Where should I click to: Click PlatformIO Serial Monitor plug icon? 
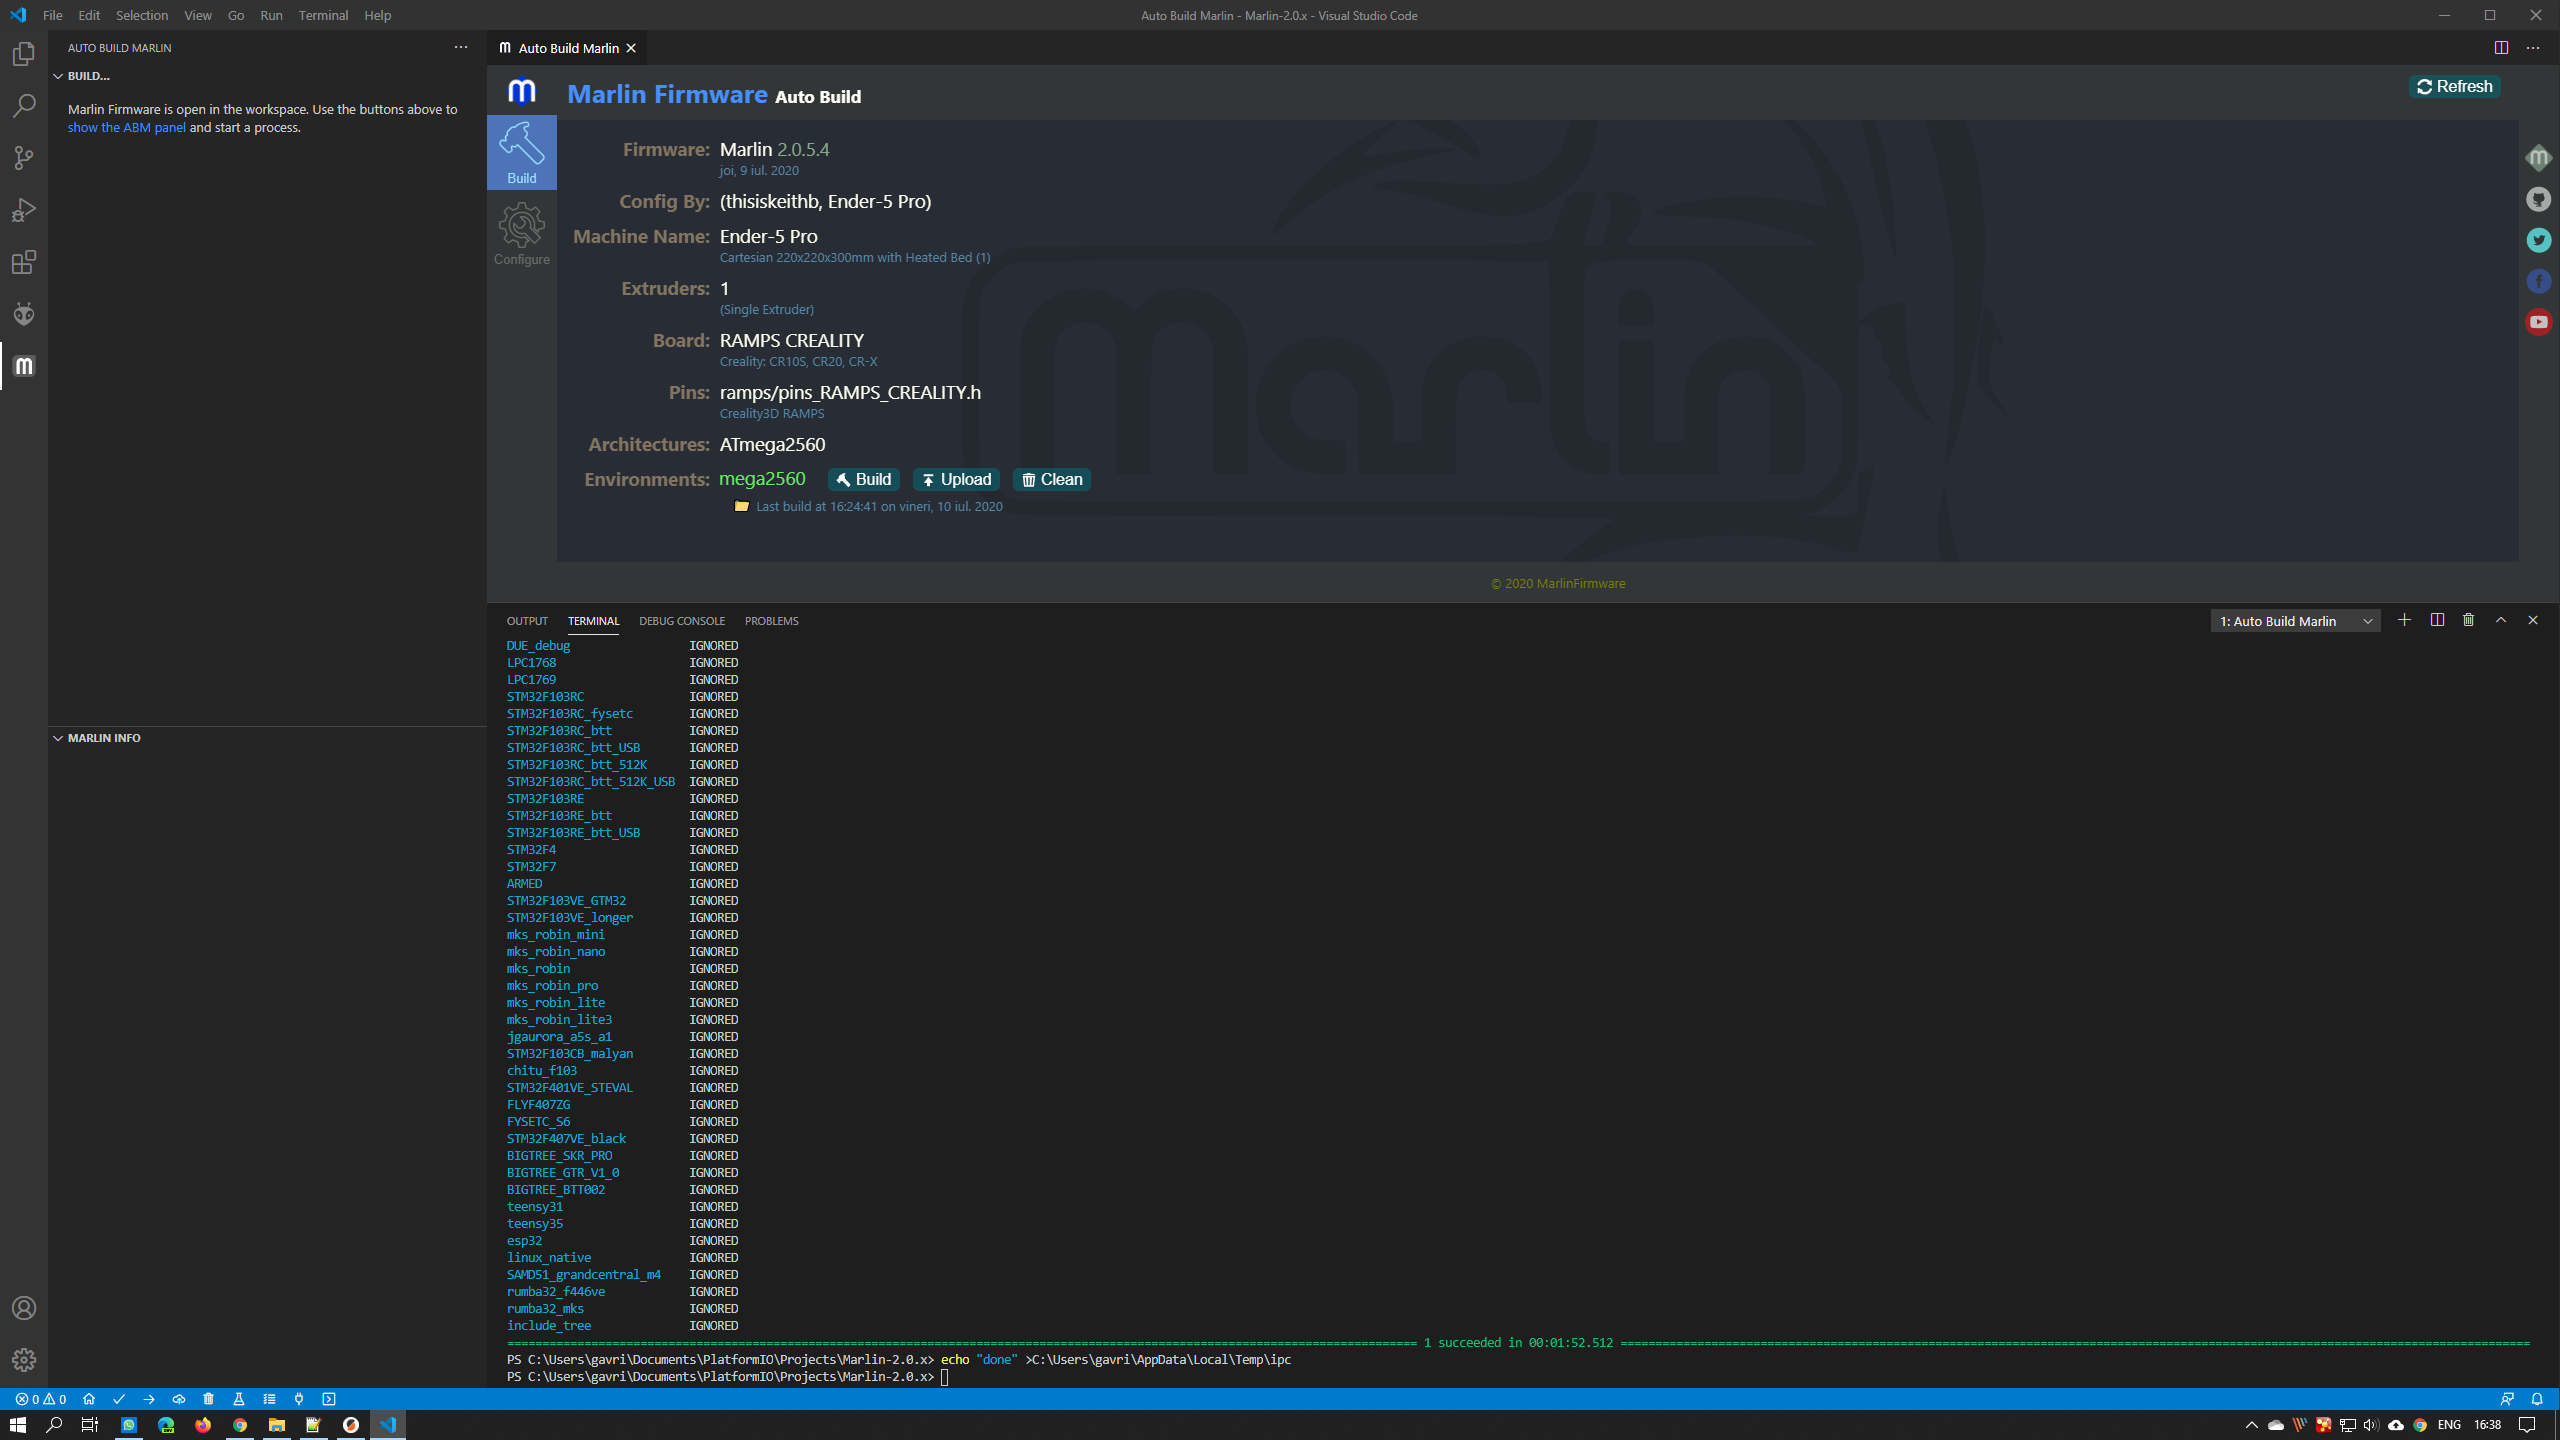(x=299, y=1399)
